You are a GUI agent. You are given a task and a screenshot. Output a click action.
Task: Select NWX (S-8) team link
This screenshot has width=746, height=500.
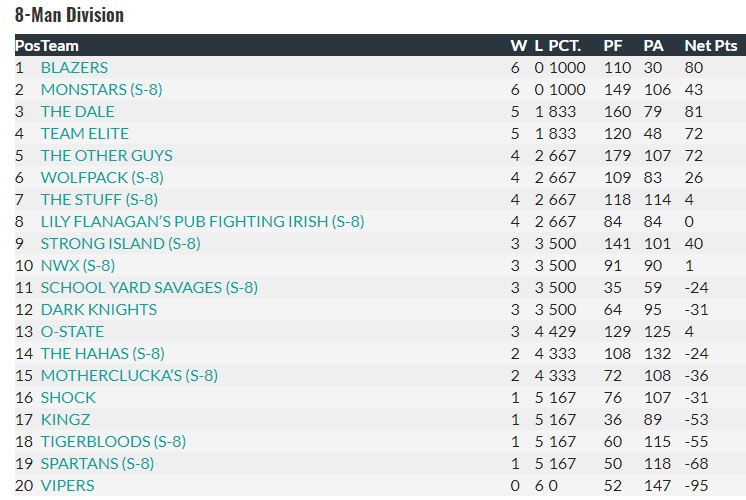[x=77, y=265]
